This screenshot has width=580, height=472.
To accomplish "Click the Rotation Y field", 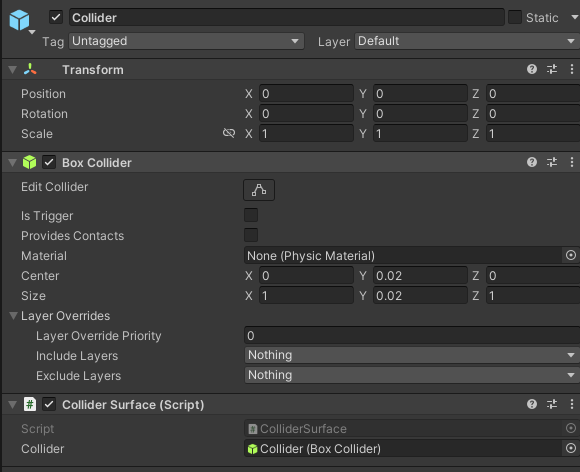I will coord(420,114).
